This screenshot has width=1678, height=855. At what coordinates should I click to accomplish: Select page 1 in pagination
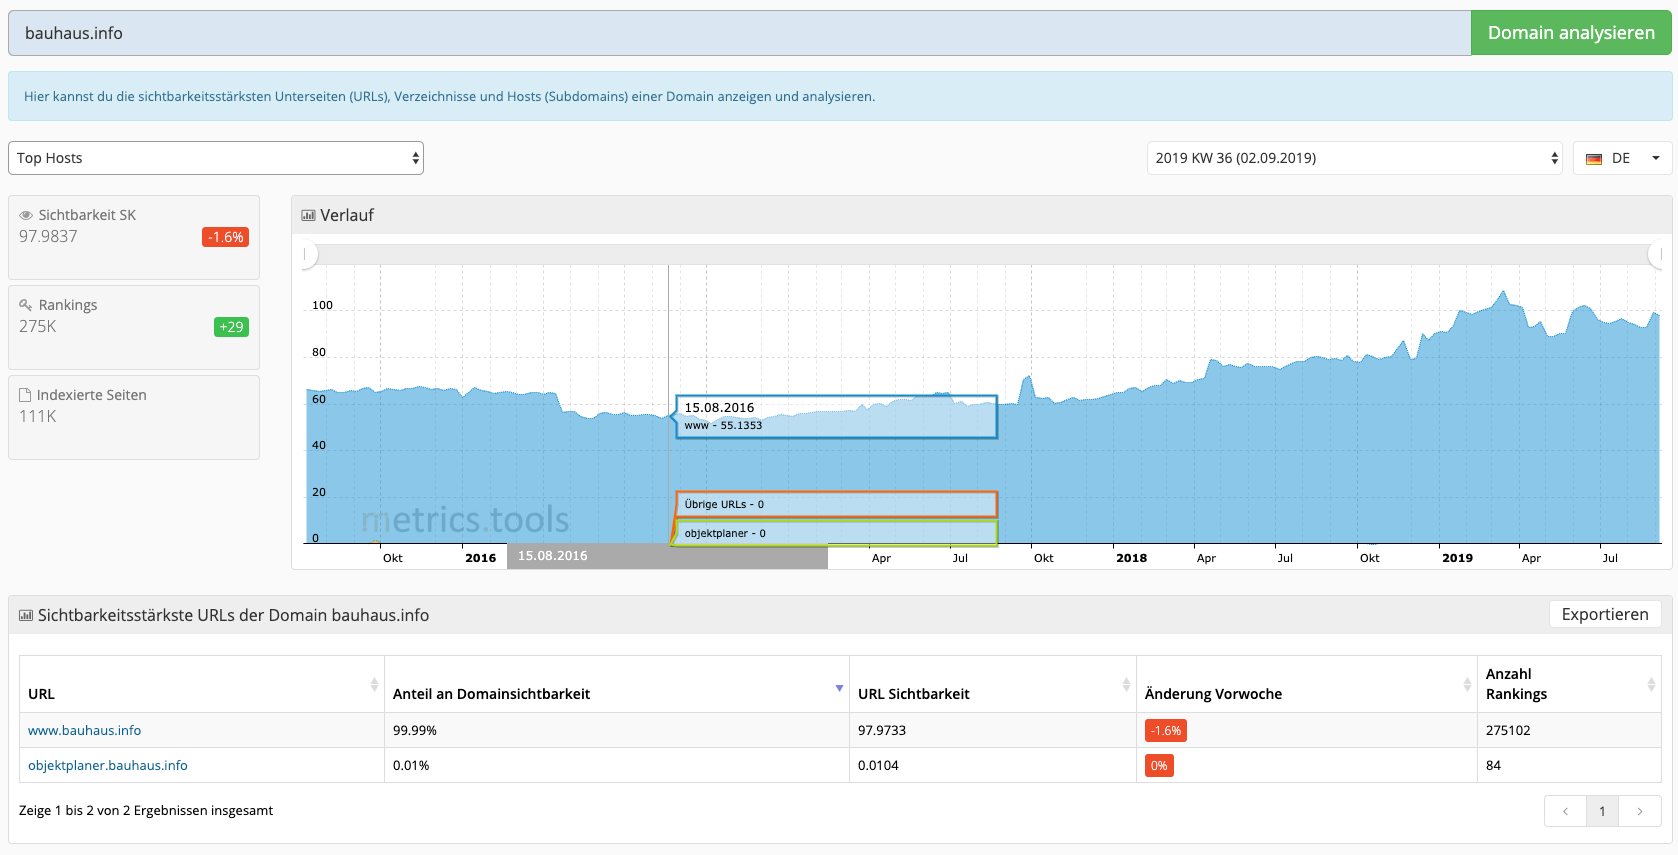coord(1602,811)
